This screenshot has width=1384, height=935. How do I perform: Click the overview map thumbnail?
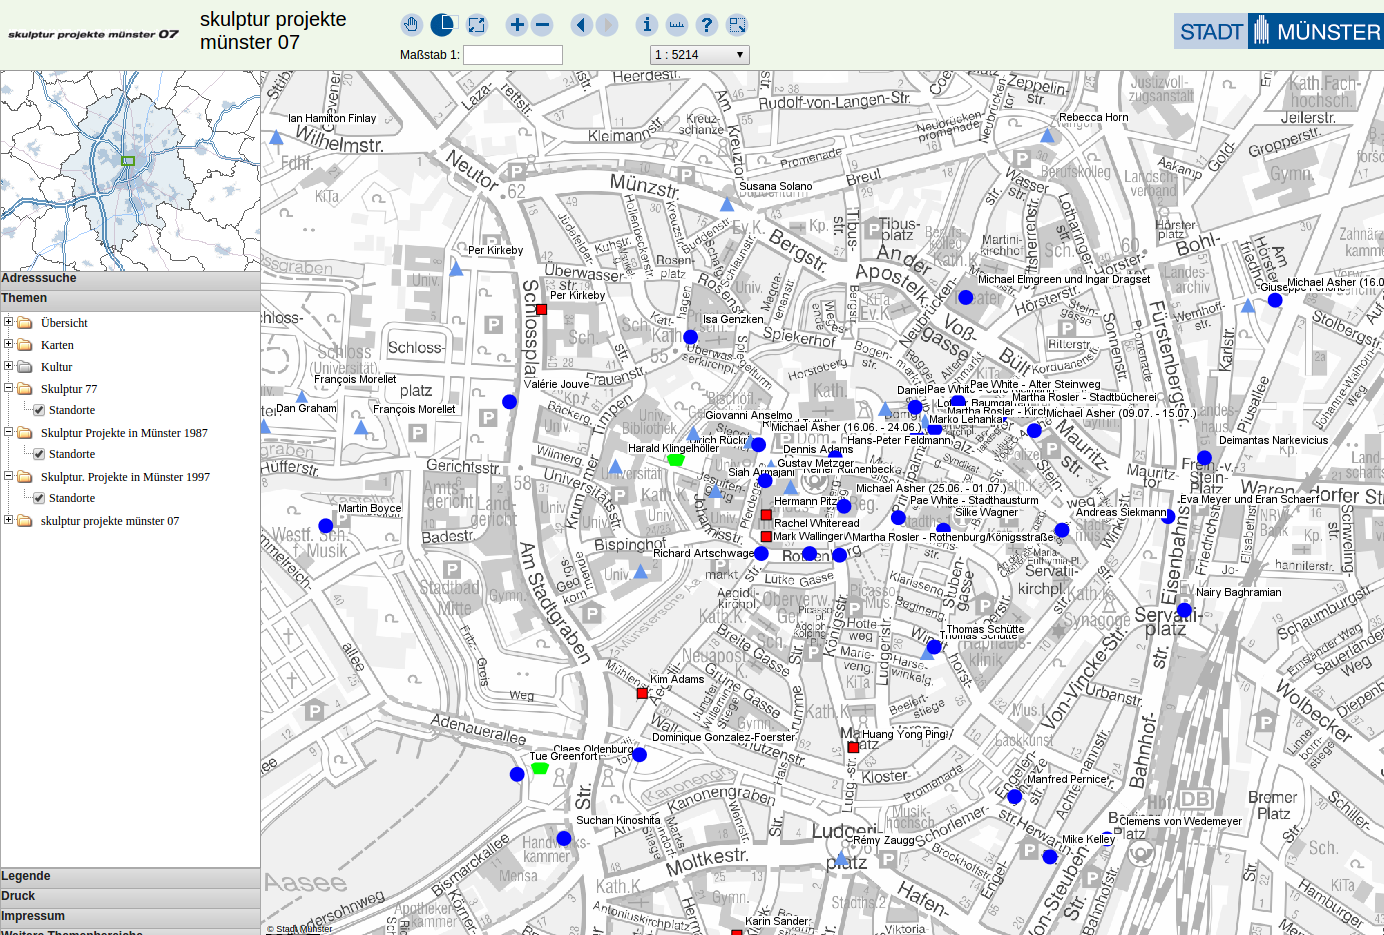coord(130,171)
